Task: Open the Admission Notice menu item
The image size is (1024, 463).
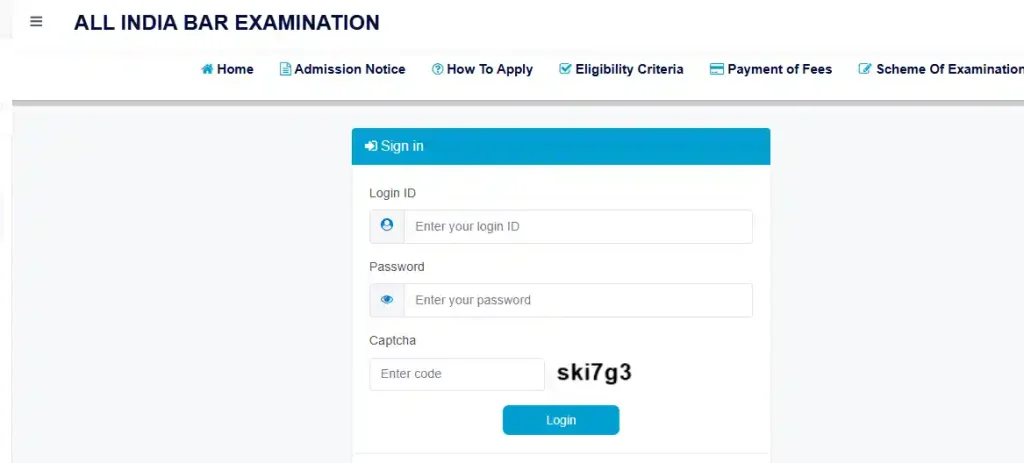Action: (349, 70)
